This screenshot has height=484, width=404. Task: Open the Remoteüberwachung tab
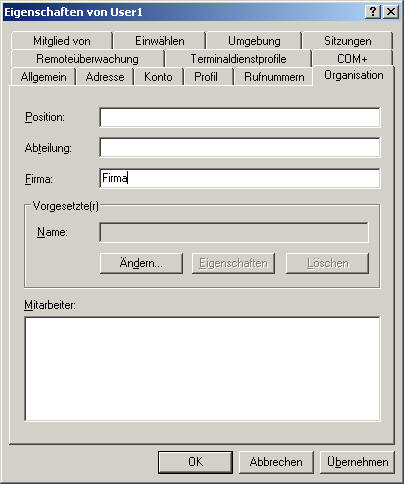pyautogui.click(x=87, y=59)
